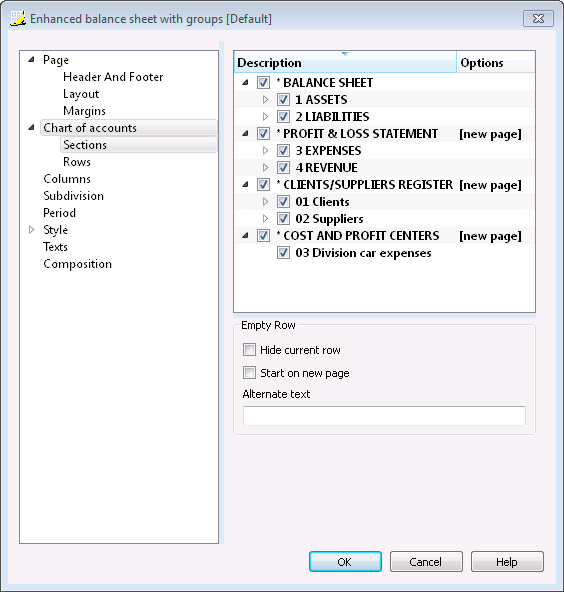Open the Composition settings page
Image resolution: width=564 pixels, height=592 pixels.
[x=77, y=264]
